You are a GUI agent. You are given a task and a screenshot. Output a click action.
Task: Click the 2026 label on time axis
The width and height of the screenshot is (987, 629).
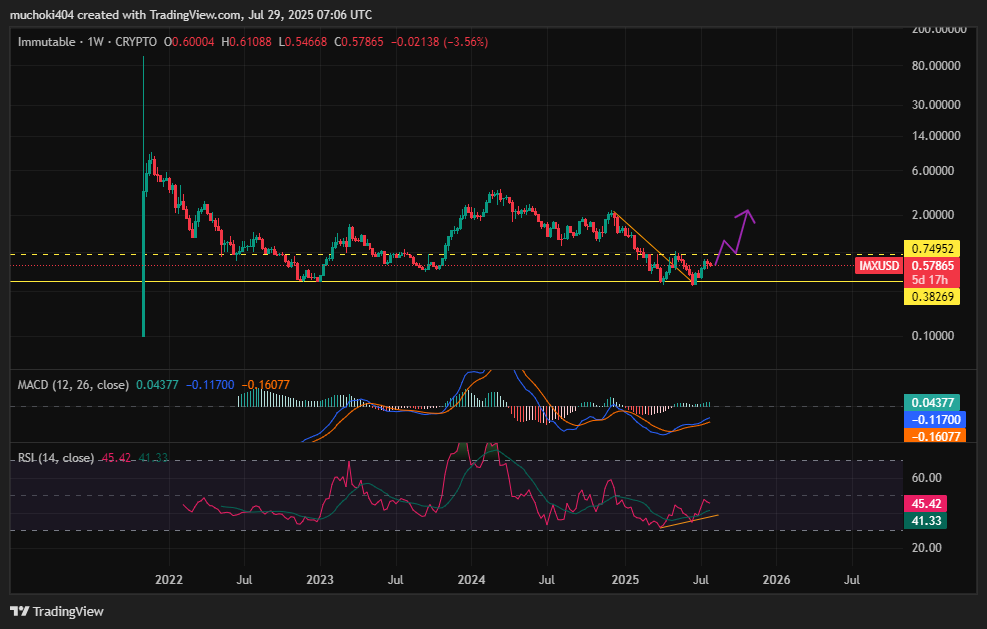tap(776, 580)
